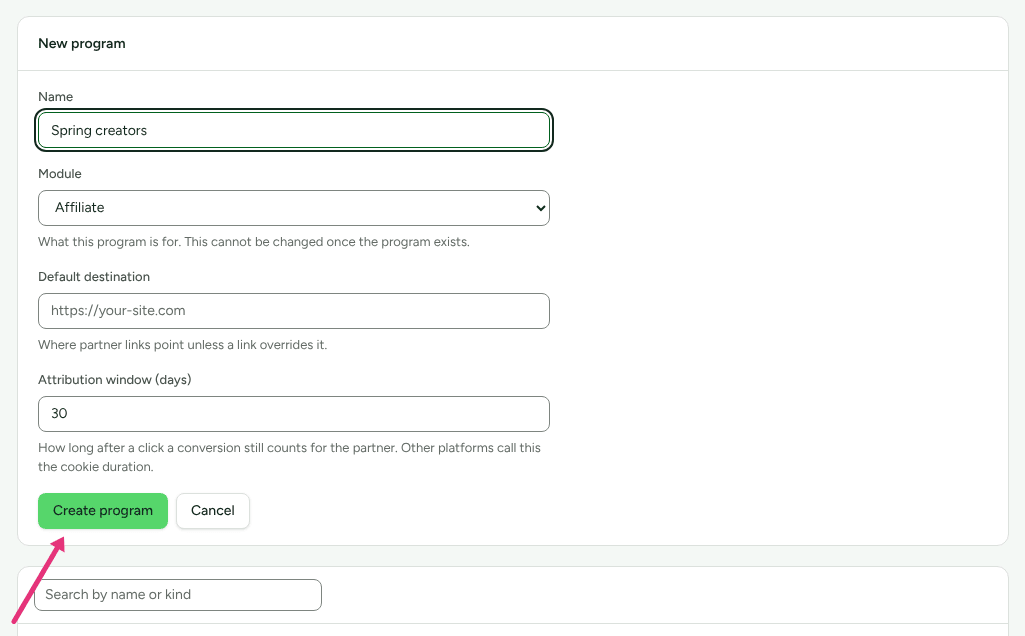Viewport: 1025px width, 636px height.
Task: Cancel the new program form
Action: 212,510
